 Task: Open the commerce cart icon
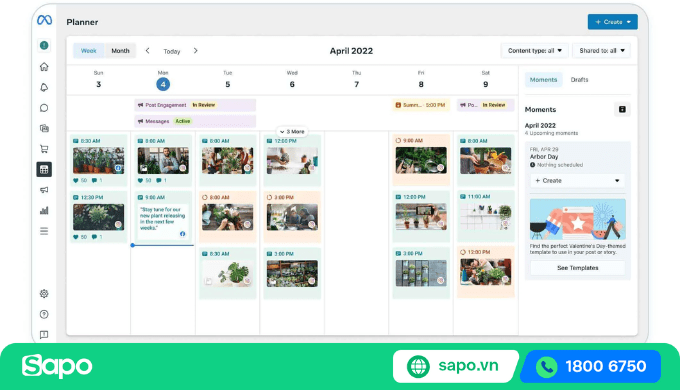(x=44, y=149)
